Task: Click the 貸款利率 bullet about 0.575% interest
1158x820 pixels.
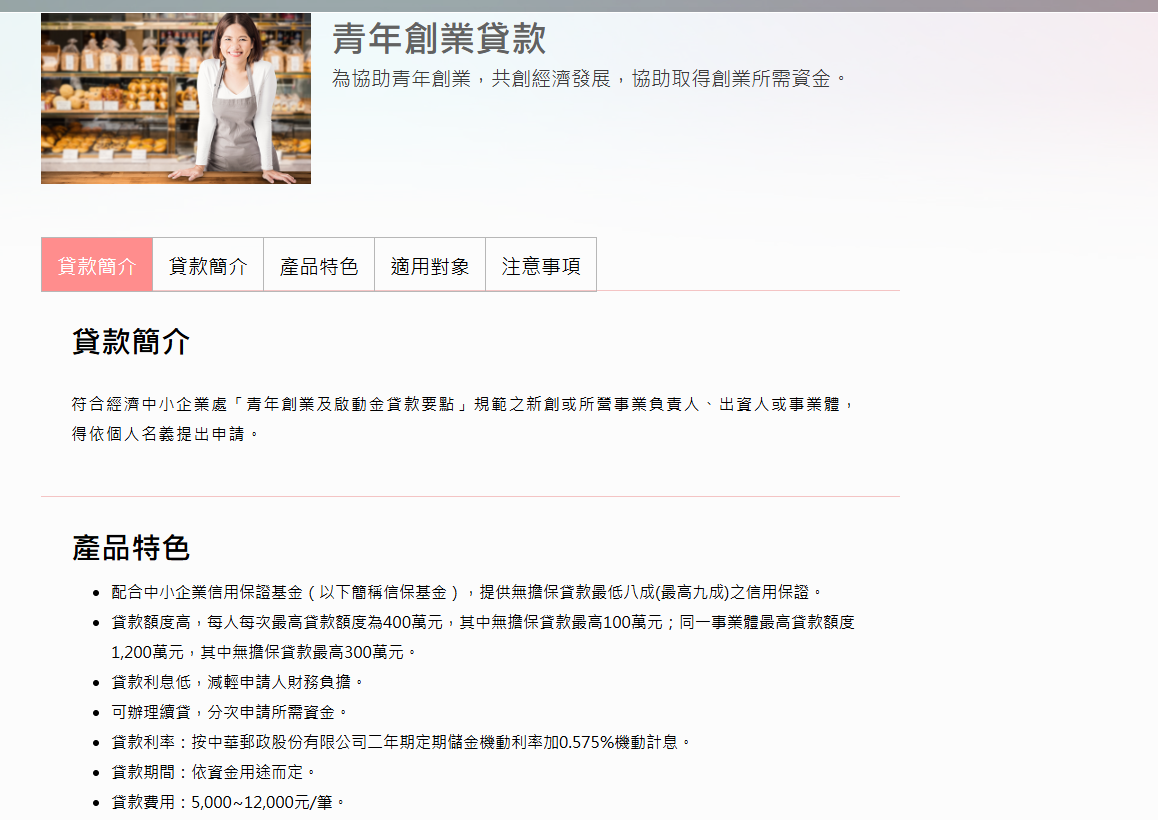Action: coord(401,742)
